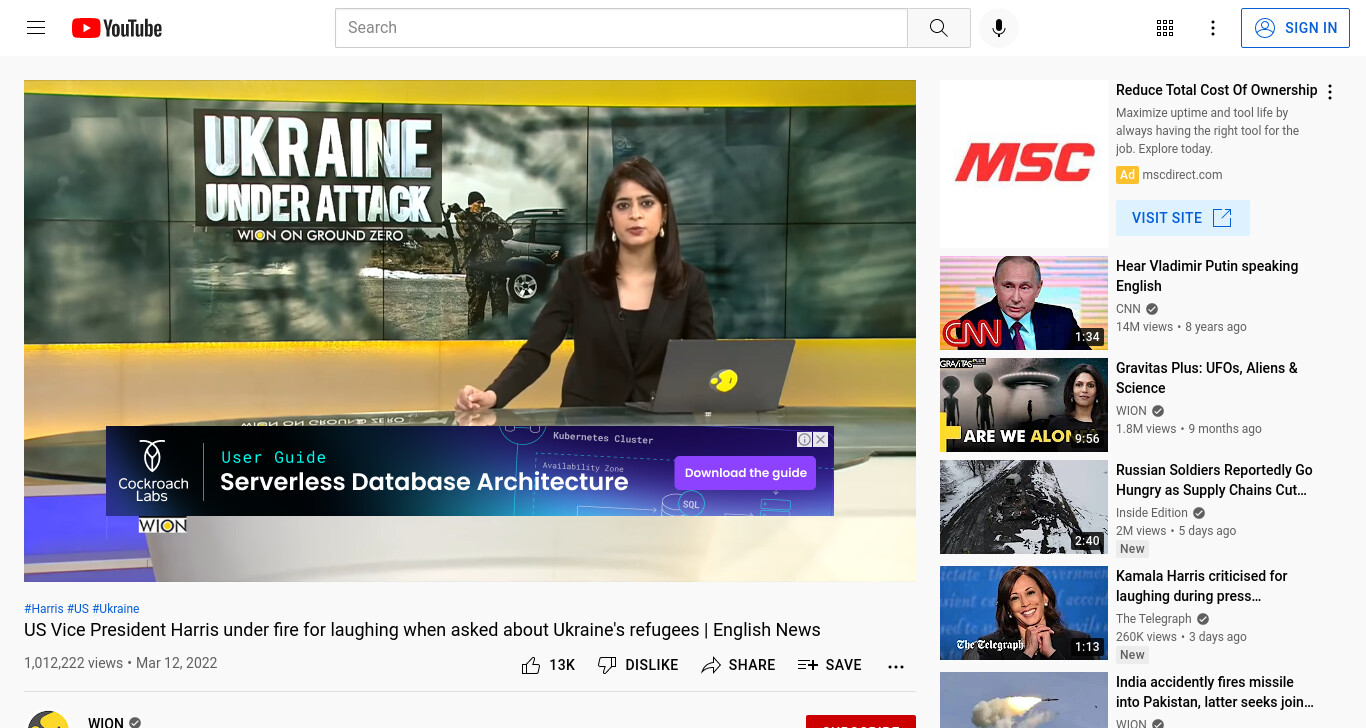Click Download the guide ad button

click(746, 473)
